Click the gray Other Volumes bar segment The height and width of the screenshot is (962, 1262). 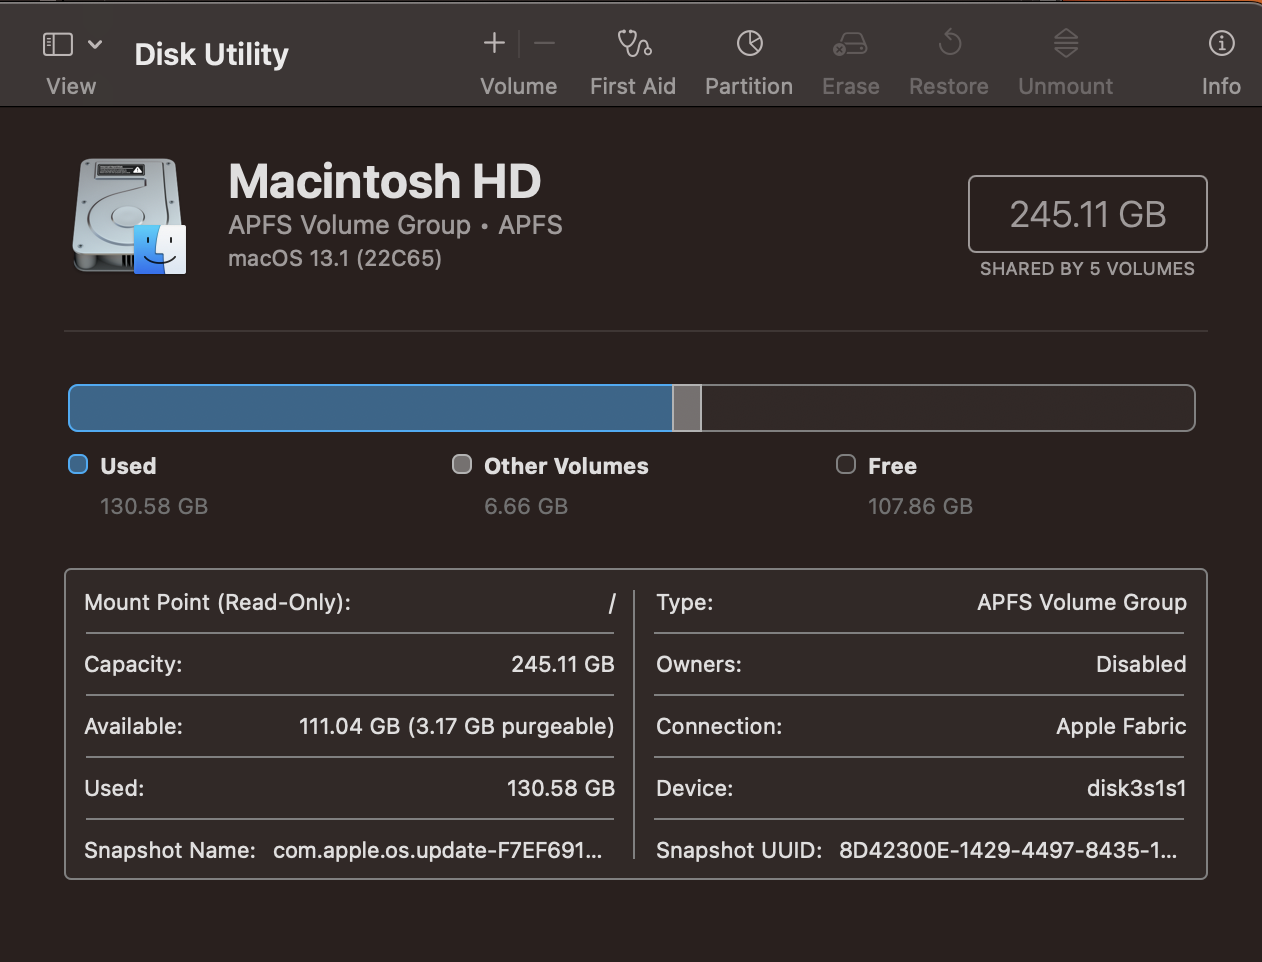tap(687, 408)
